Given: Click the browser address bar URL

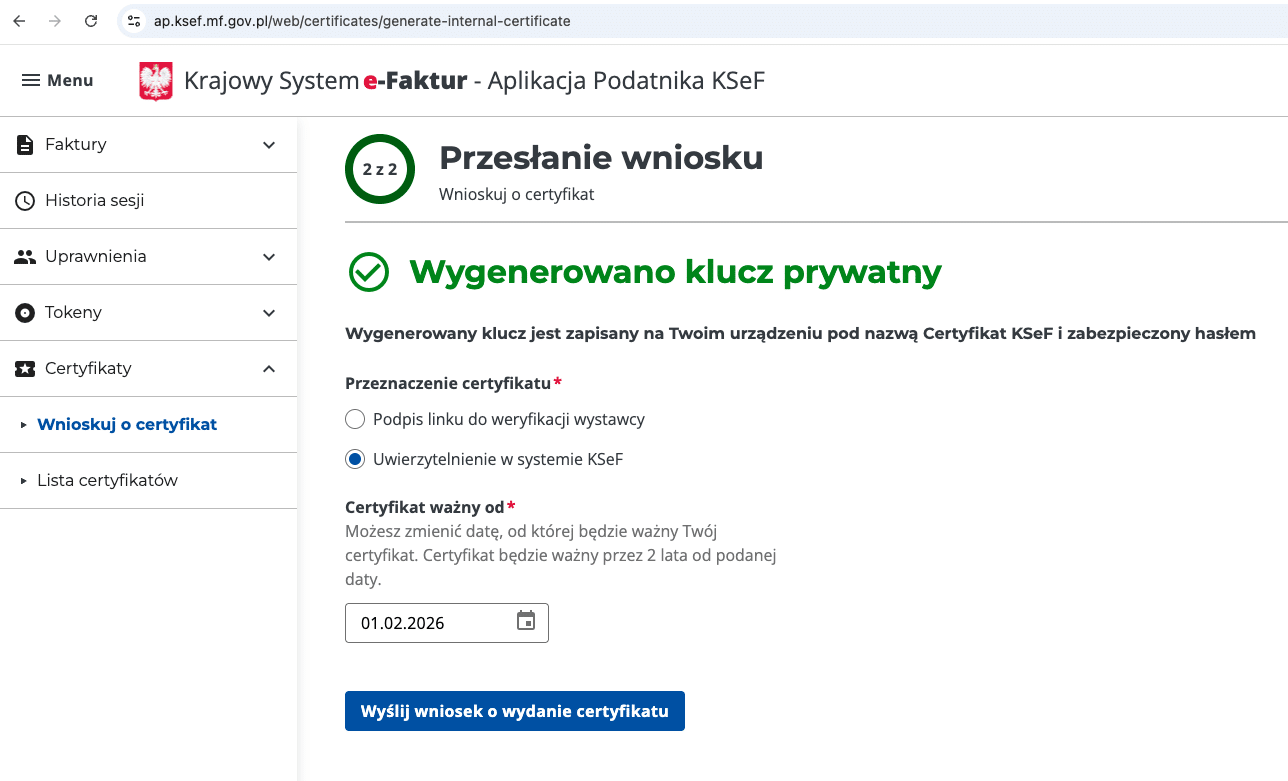Looking at the screenshot, I should point(362,21).
